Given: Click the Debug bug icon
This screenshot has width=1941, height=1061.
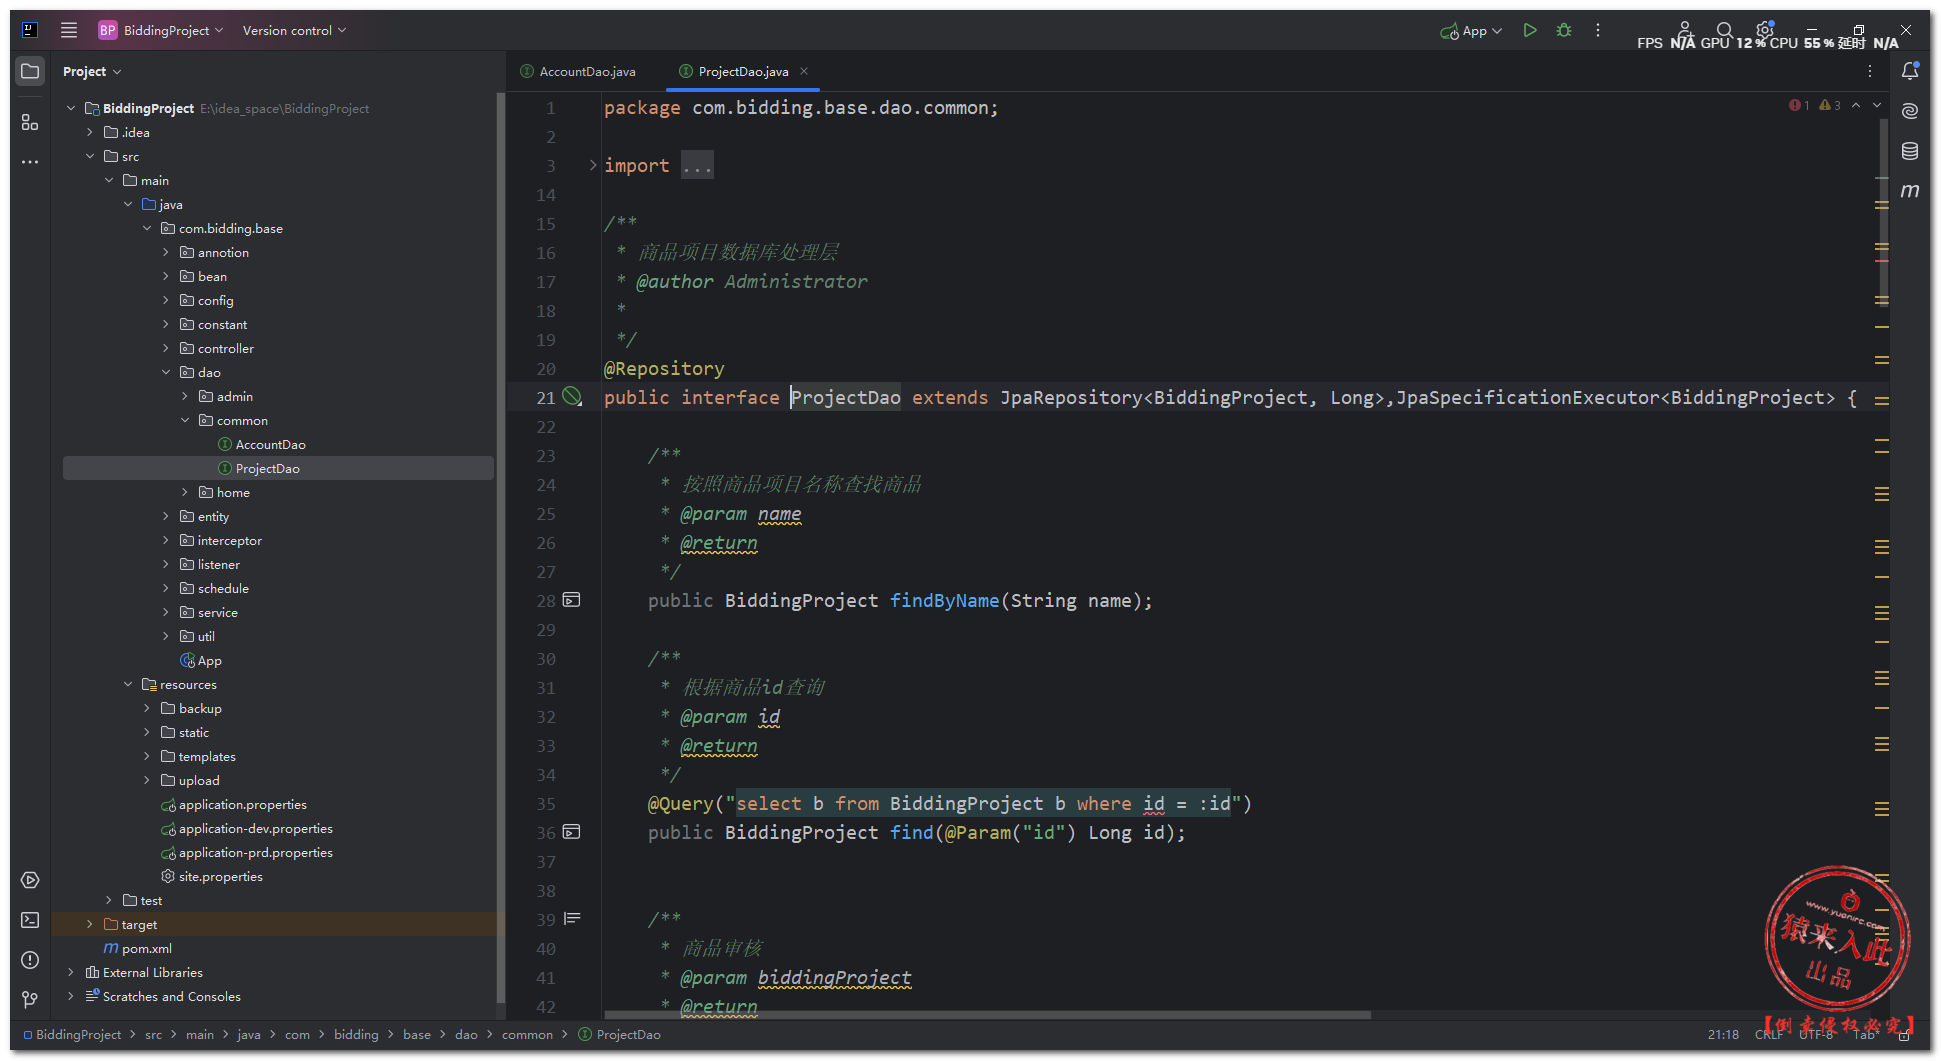Looking at the screenshot, I should click(x=1564, y=31).
